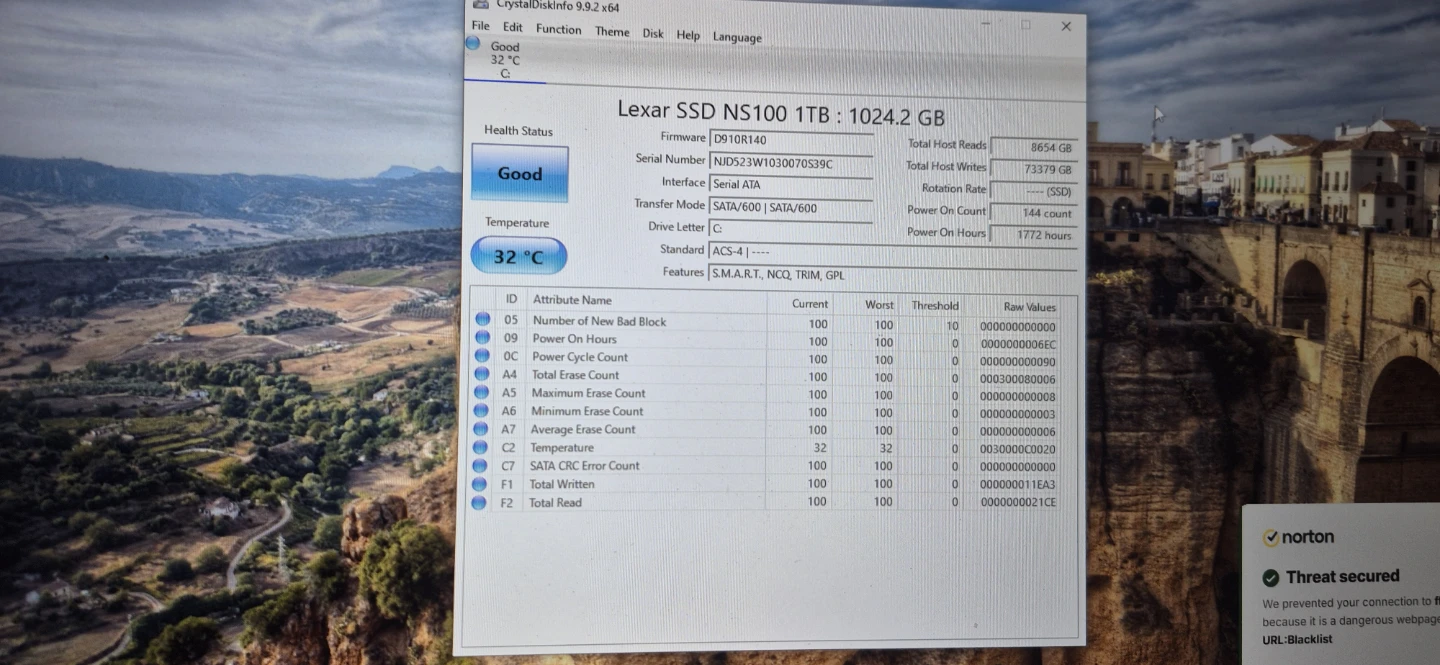This screenshot has height=665, width=1440.
Task: Select the Total Written attribute name
Action: (x=562, y=484)
